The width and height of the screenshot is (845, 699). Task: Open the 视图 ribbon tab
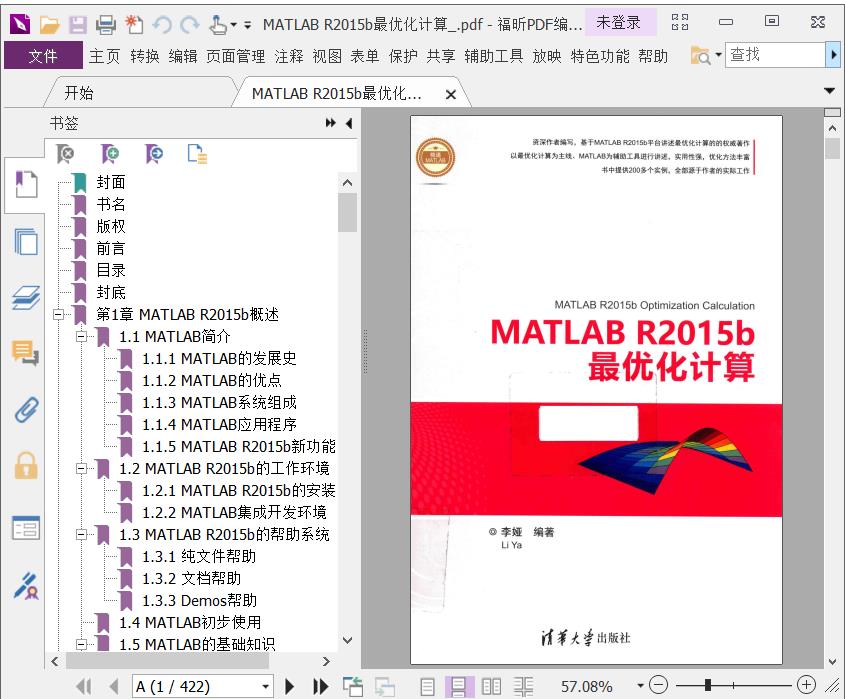point(327,56)
